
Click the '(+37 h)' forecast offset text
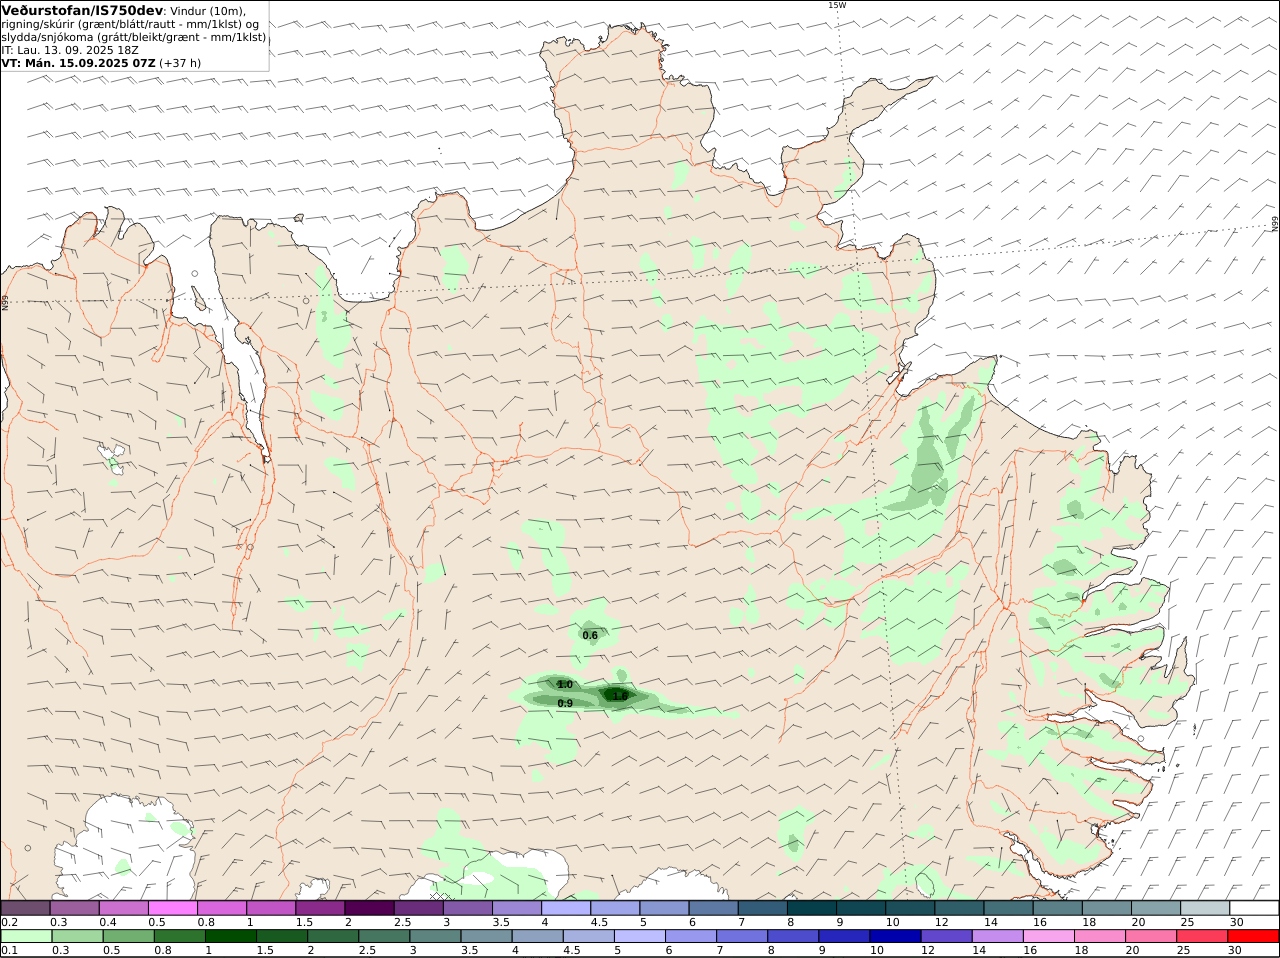(x=180, y=63)
